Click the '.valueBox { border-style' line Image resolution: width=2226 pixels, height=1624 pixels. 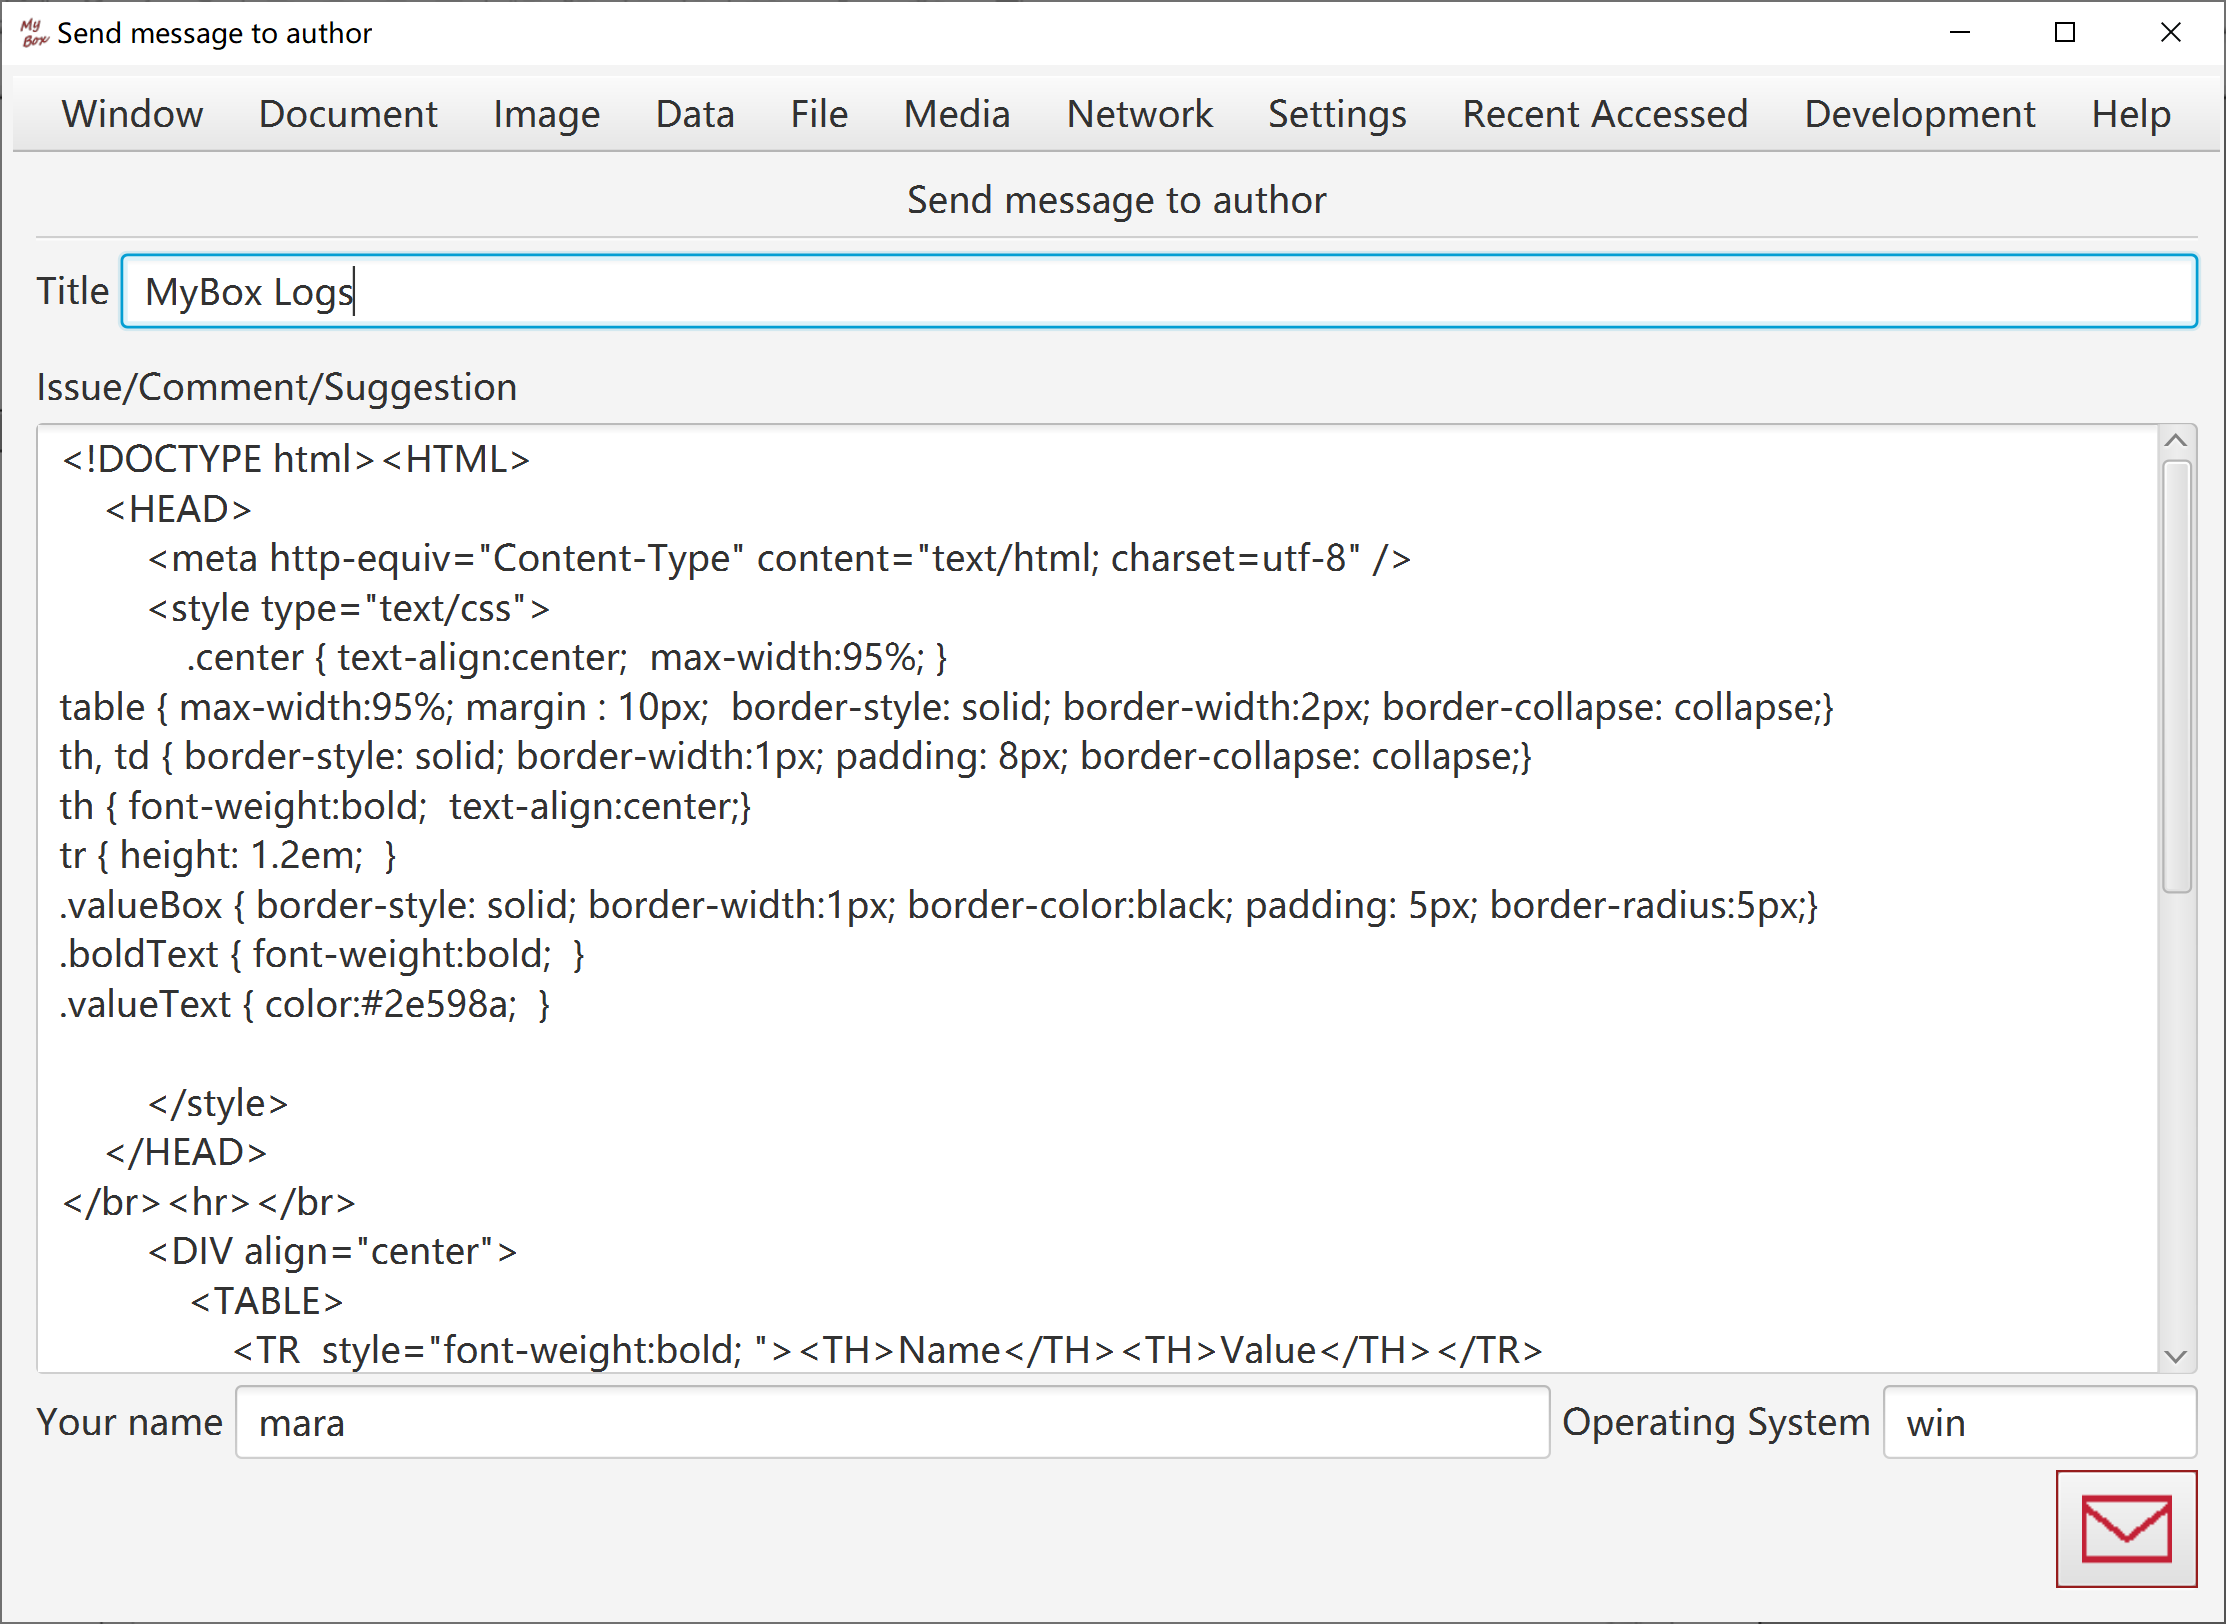[939, 905]
